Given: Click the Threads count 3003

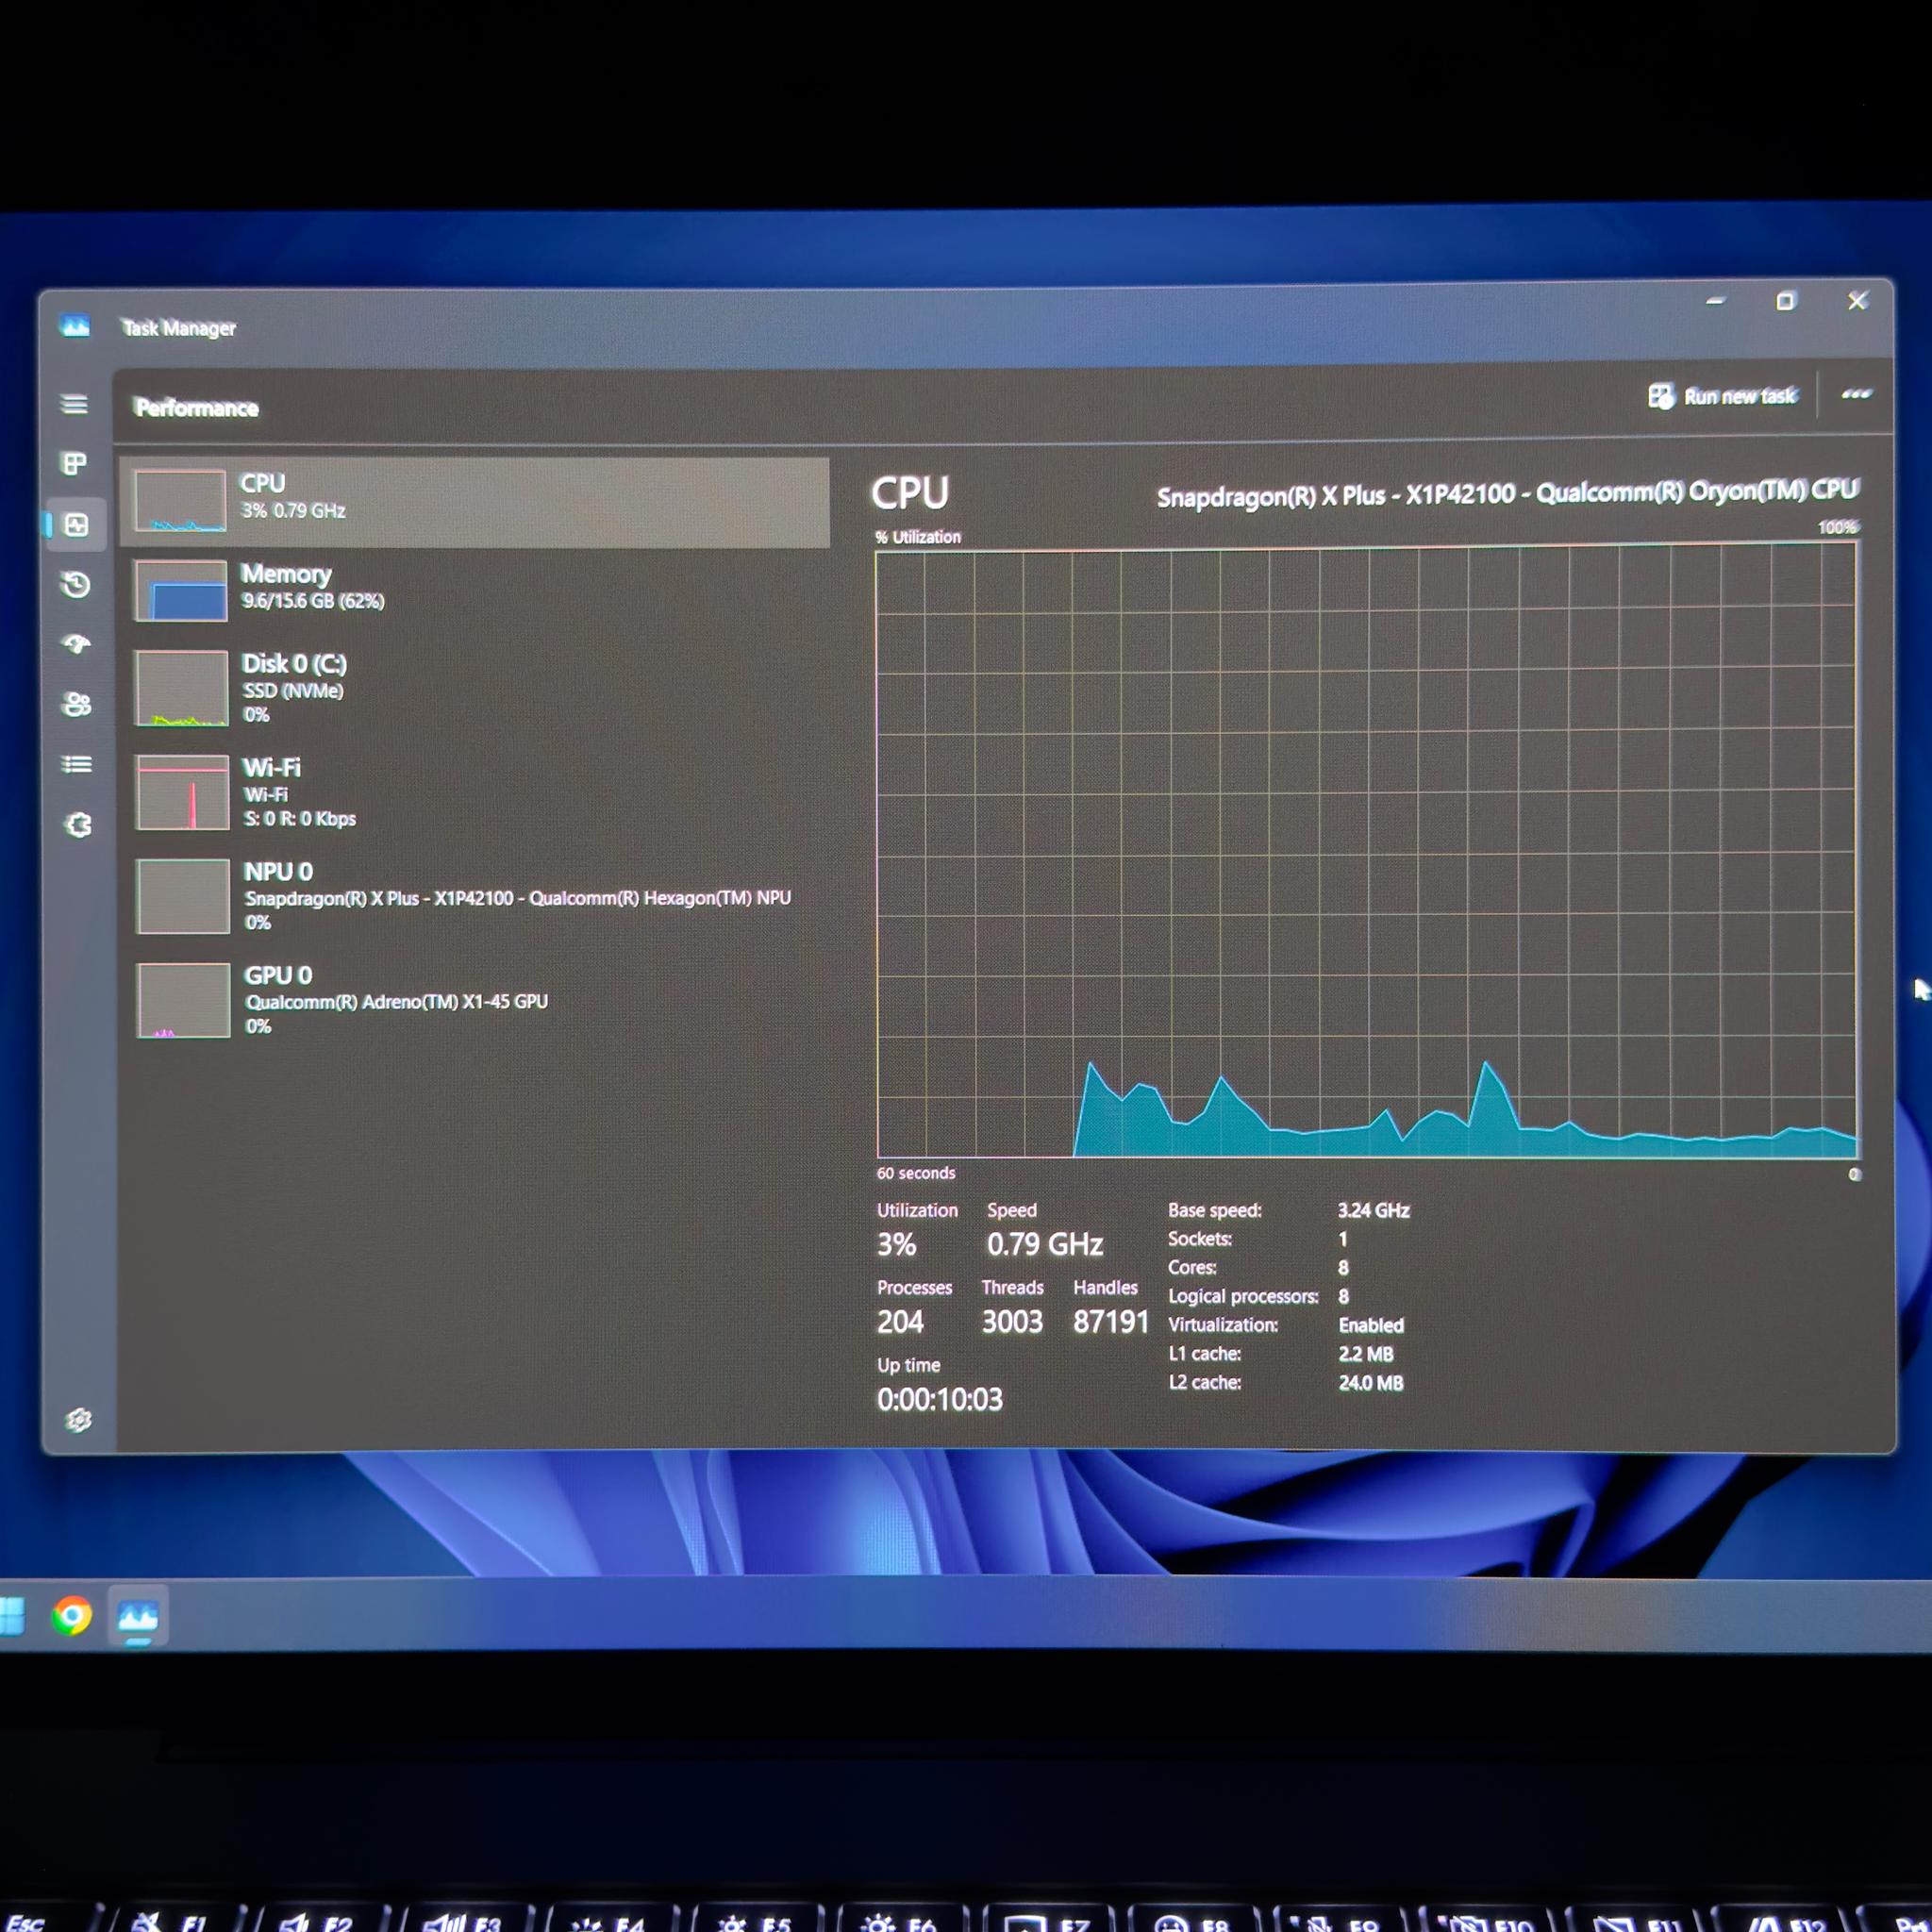Looking at the screenshot, I should tap(1012, 1322).
